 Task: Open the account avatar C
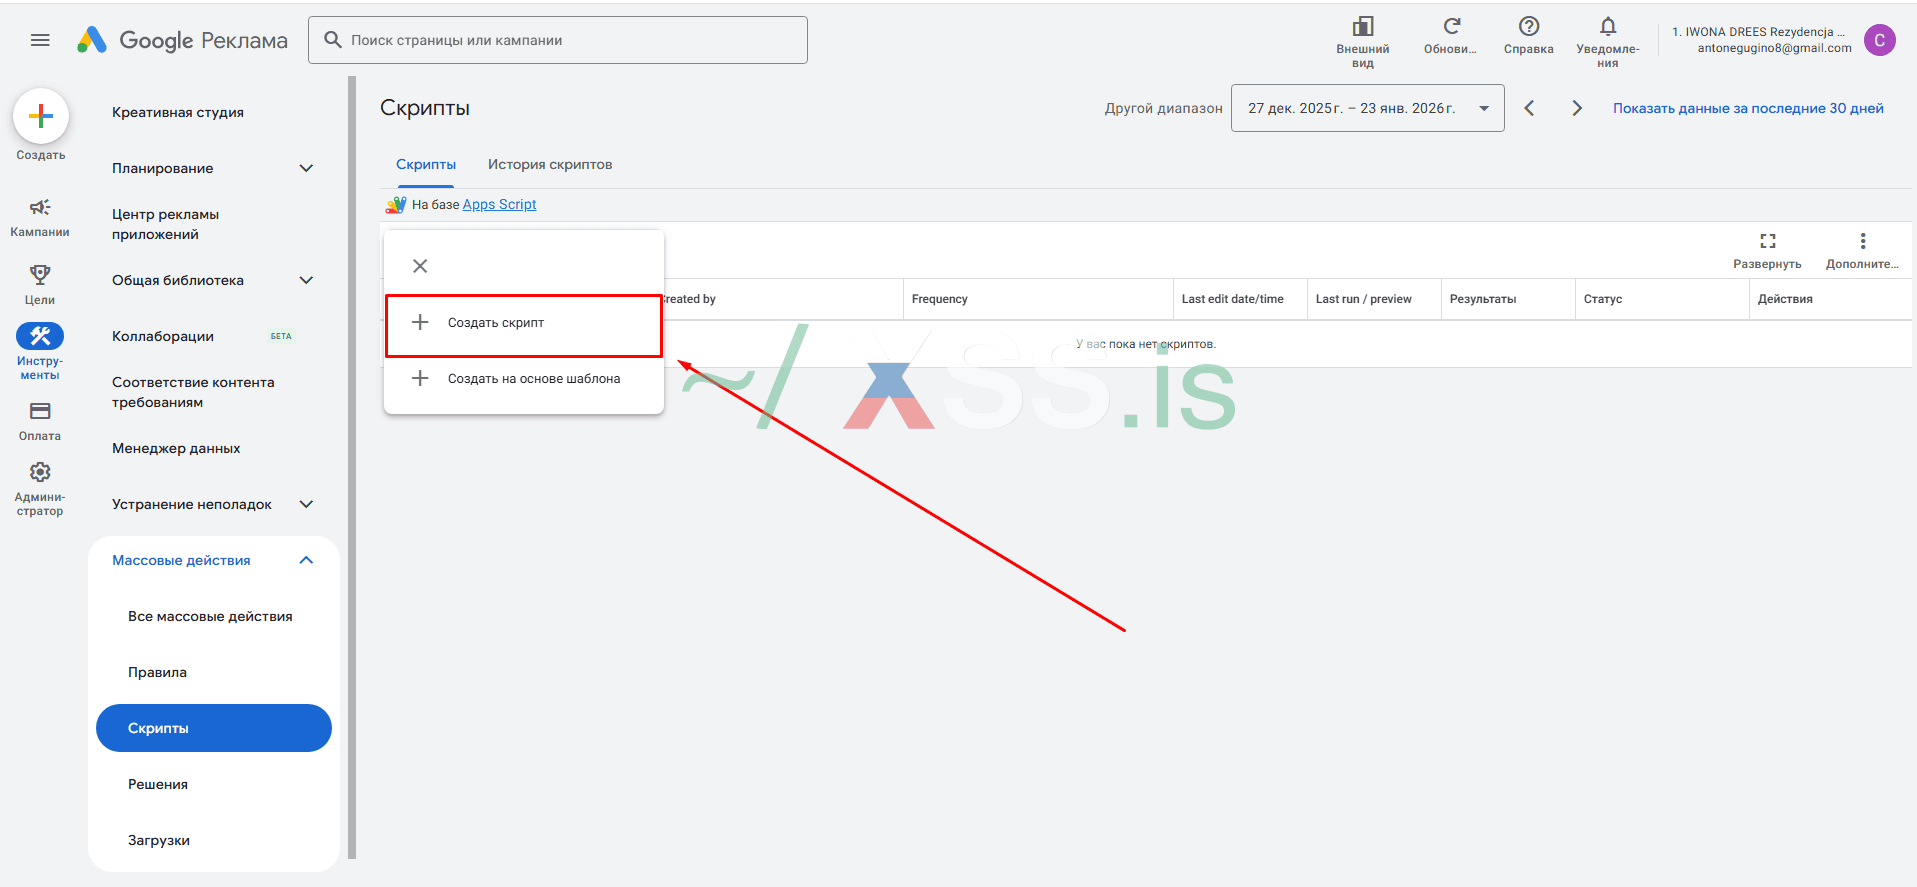click(1880, 40)
